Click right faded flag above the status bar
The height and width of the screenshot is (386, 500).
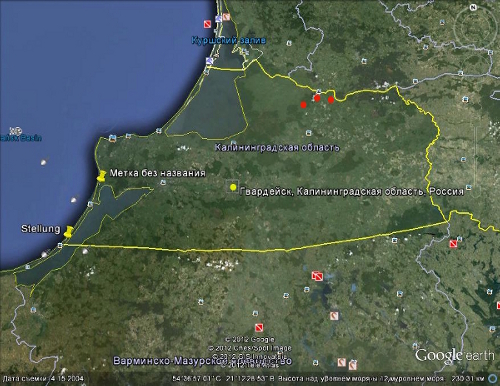[x=353, y=365]
